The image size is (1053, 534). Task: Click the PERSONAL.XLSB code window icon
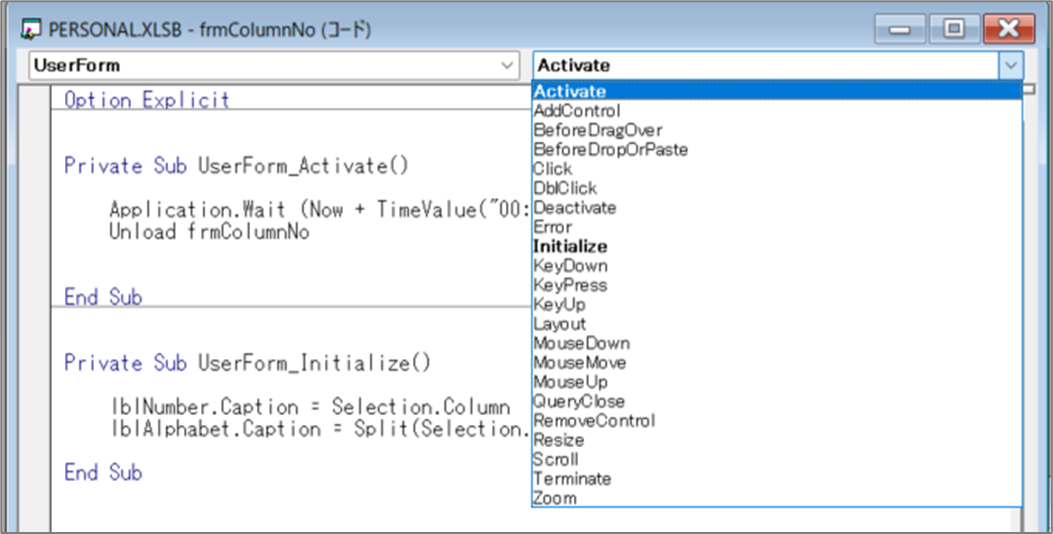coord(31,30)
